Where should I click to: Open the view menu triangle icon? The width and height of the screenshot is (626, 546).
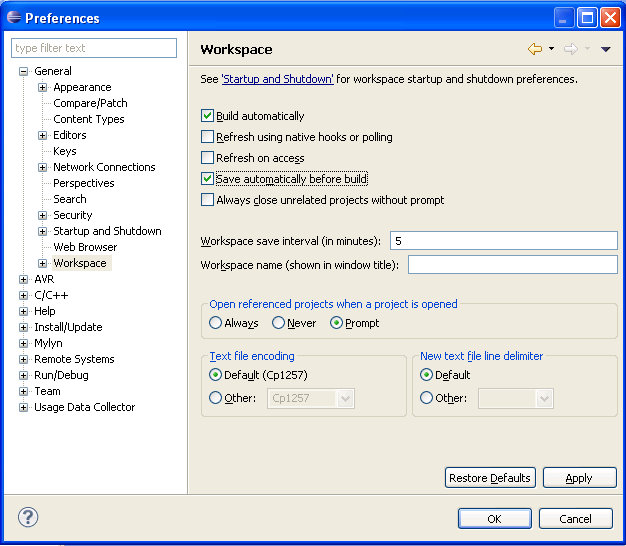(605, 49)
